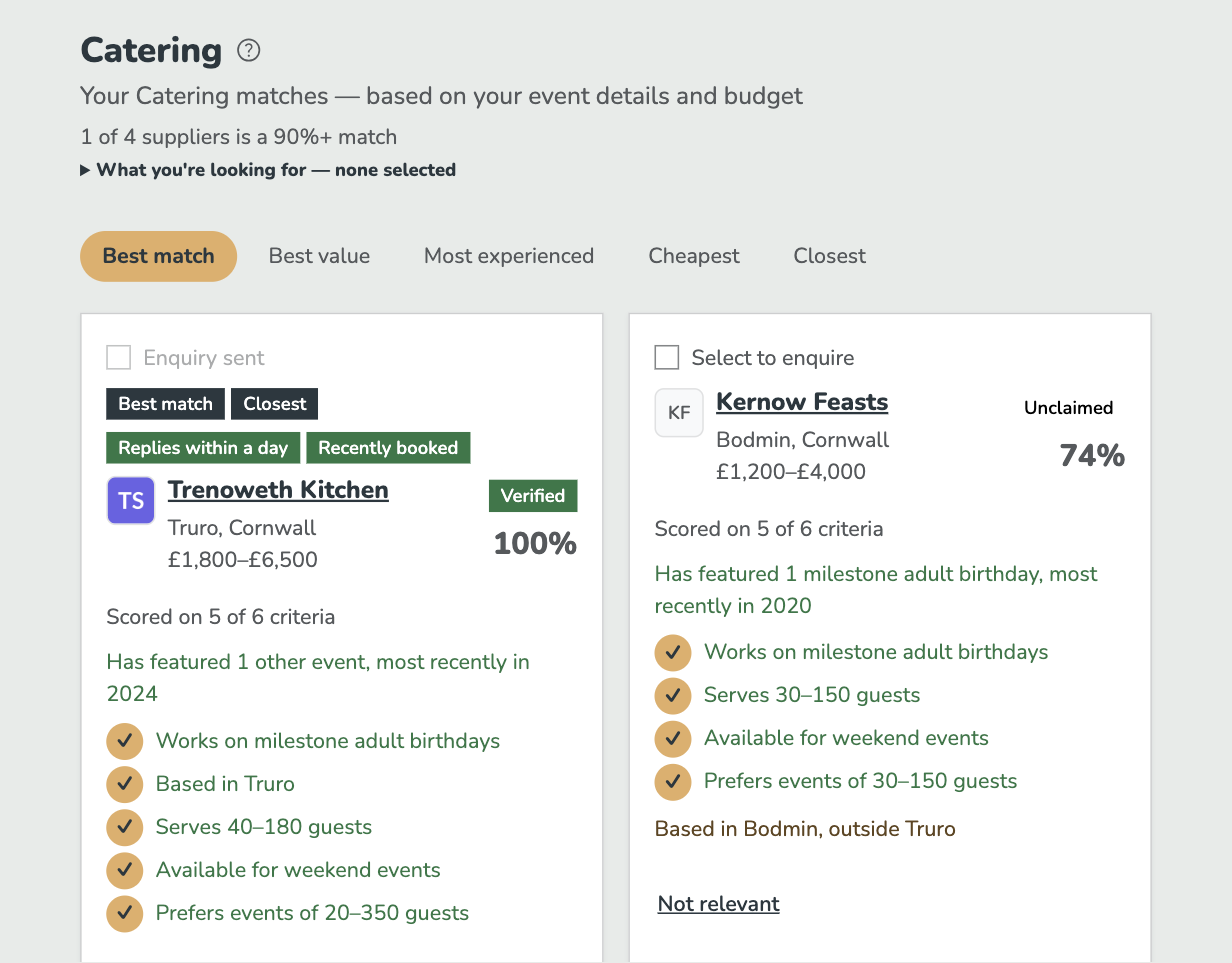Click the check icon beside Prefers events of 30–150 guests

pyautogui.click(x=673, y=781)
